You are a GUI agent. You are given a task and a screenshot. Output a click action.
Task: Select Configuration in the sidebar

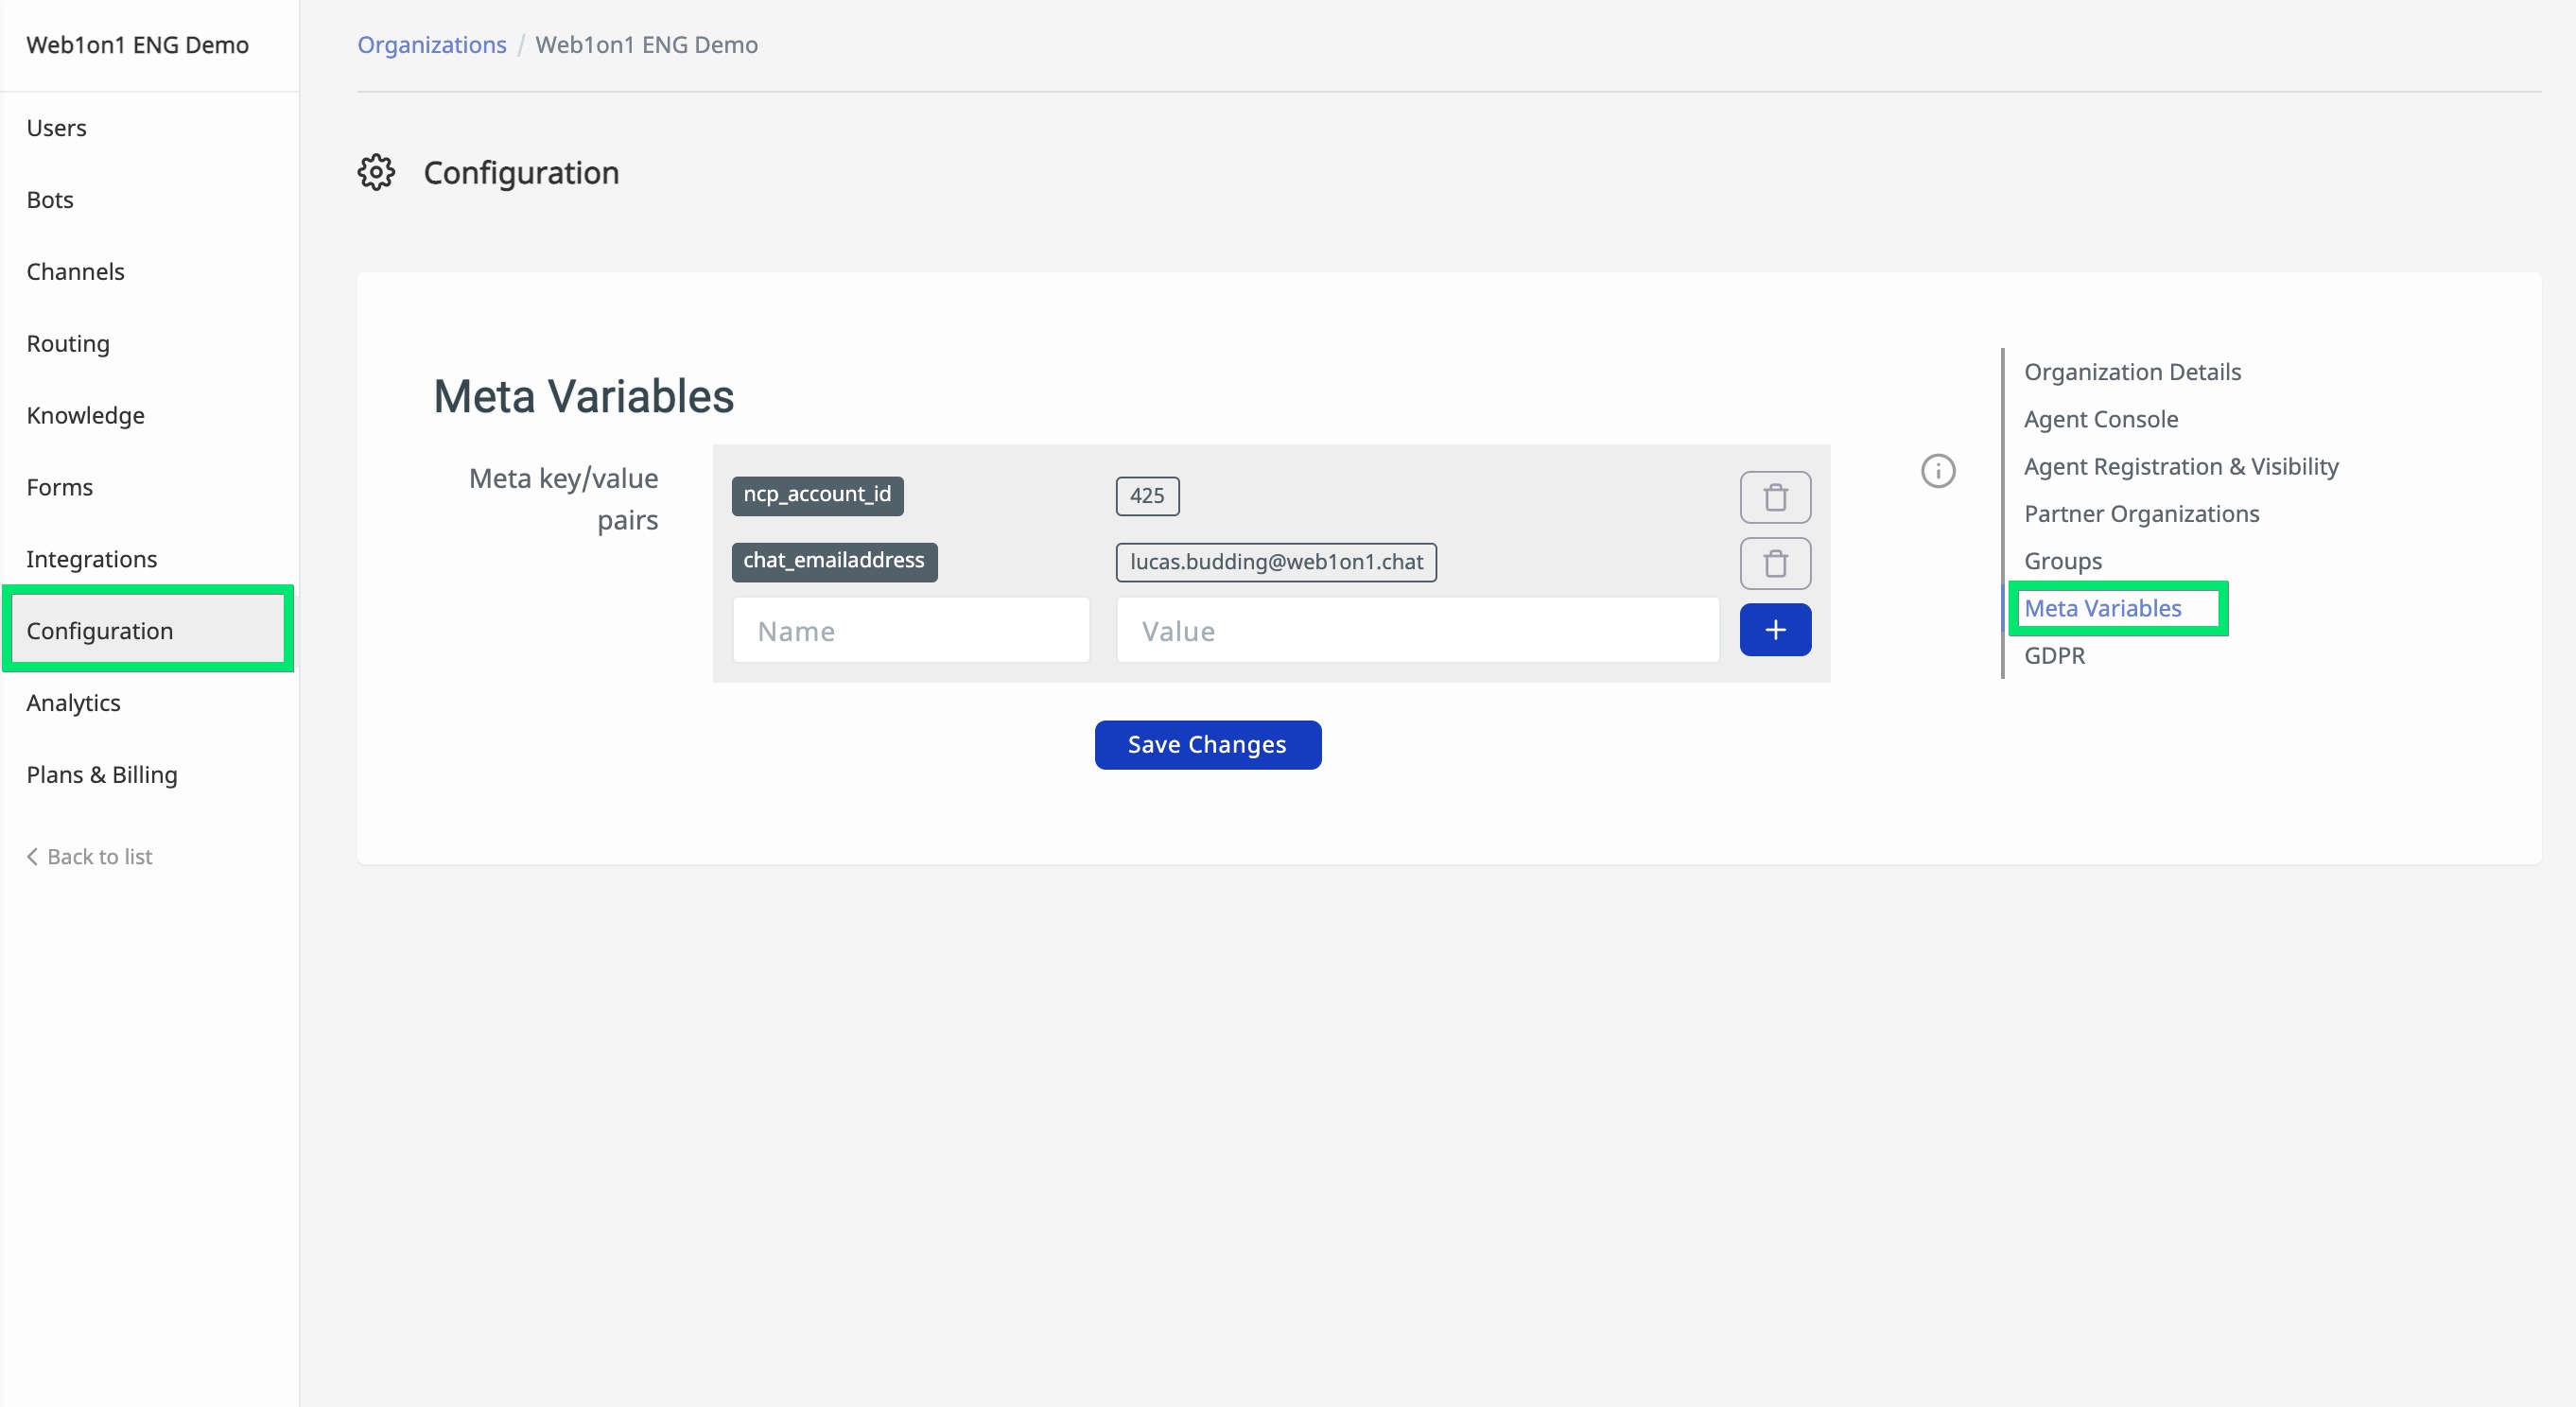[148, 631]
